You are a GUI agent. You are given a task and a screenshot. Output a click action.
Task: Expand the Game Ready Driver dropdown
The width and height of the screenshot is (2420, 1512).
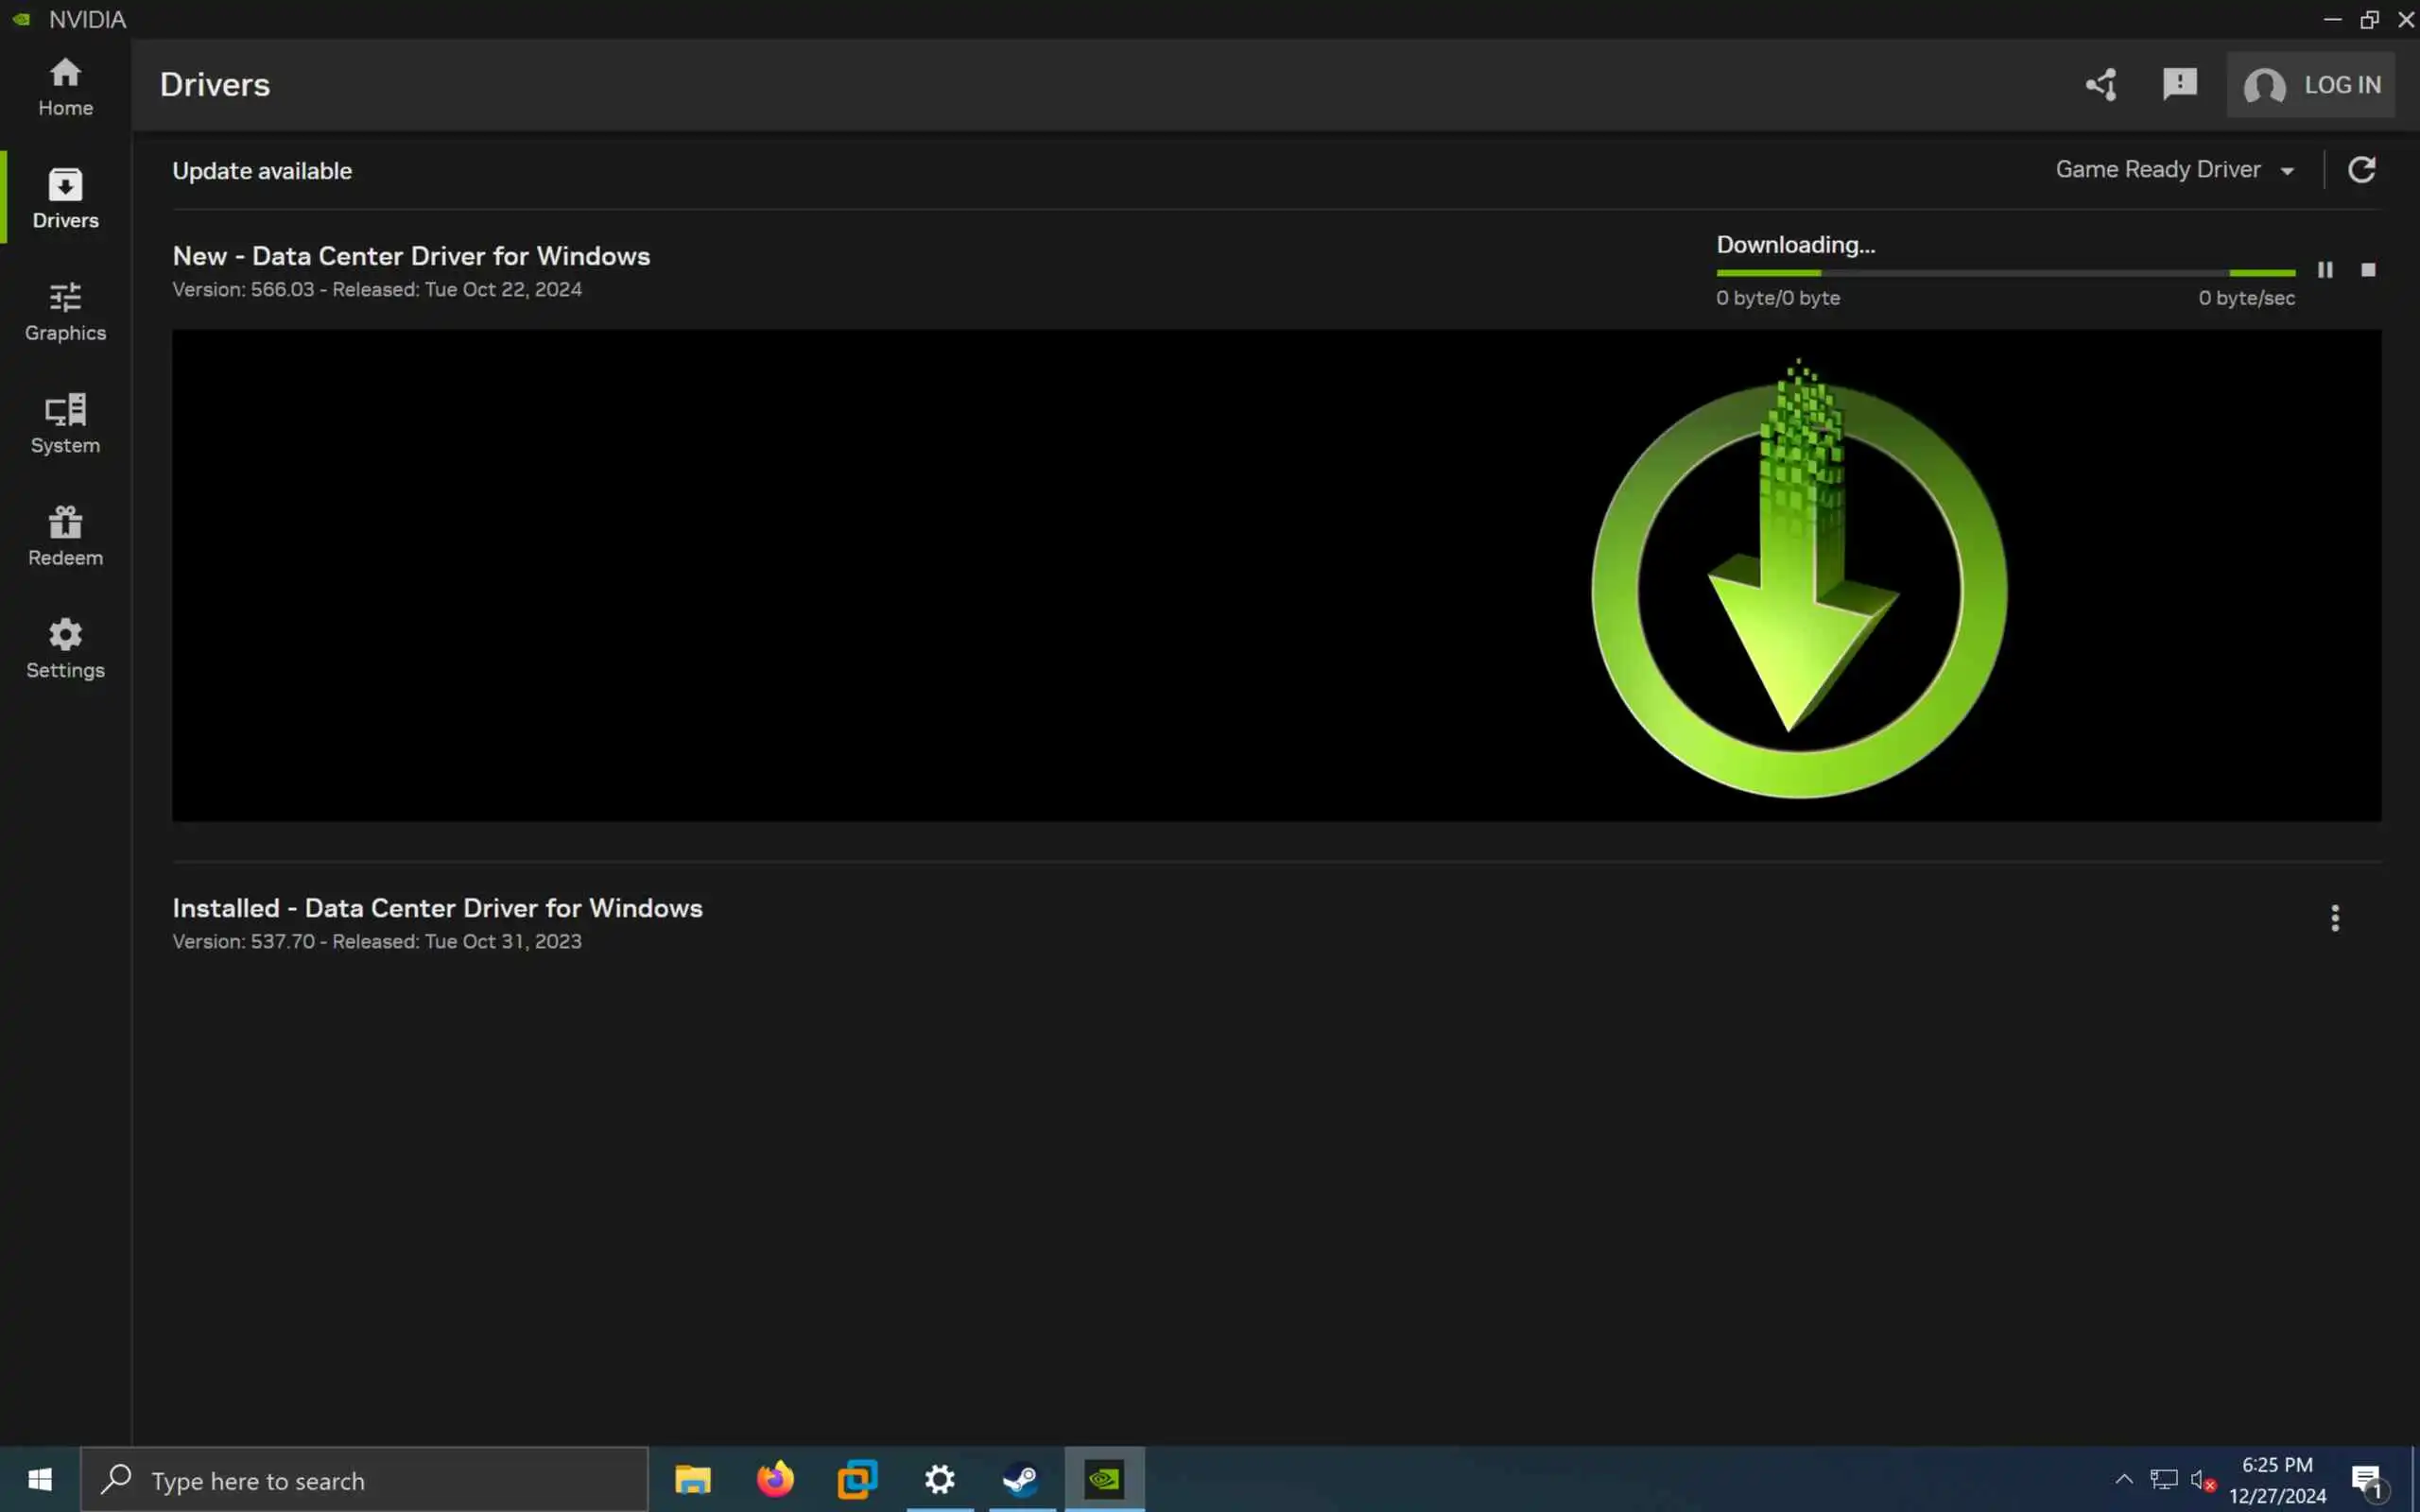click(2174, 170)
